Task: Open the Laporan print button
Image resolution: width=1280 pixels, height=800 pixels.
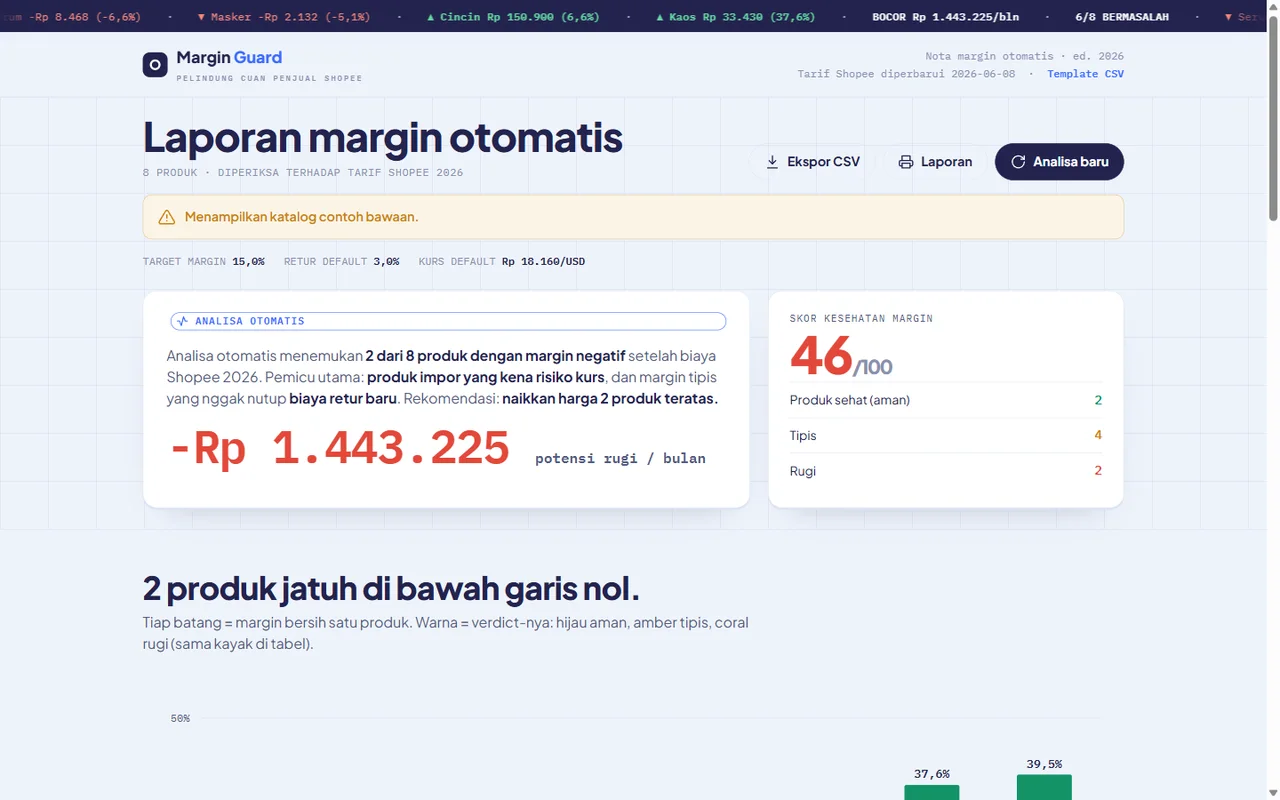Action: pos(935,162)
